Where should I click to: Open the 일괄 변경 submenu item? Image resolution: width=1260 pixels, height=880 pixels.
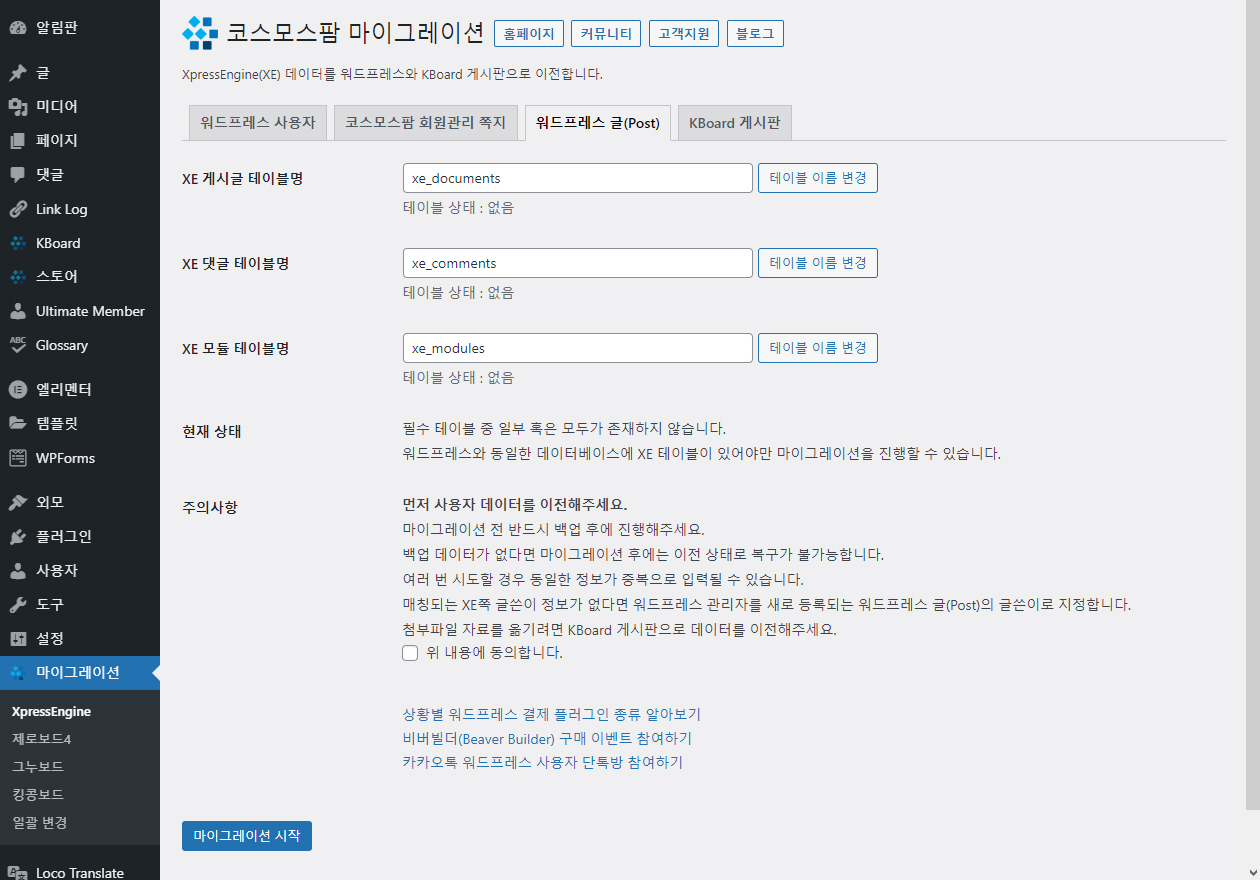point(40,822)
